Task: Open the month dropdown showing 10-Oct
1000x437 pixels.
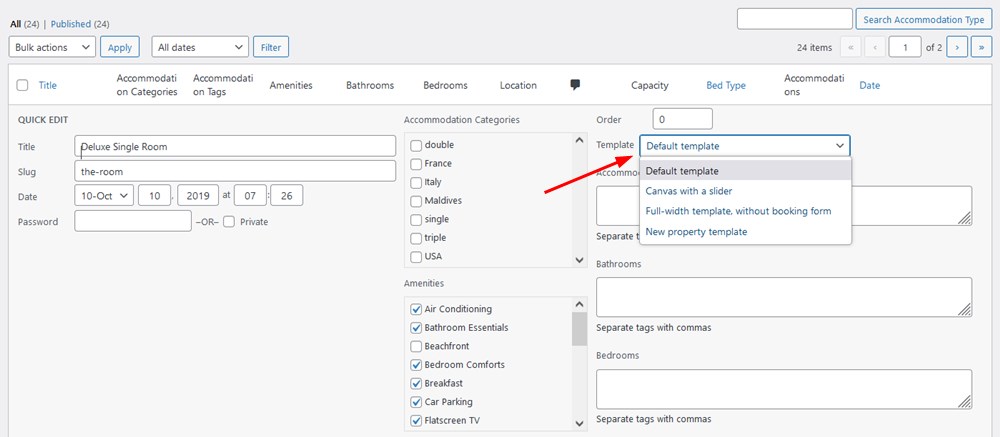Action: pos(104,196)
